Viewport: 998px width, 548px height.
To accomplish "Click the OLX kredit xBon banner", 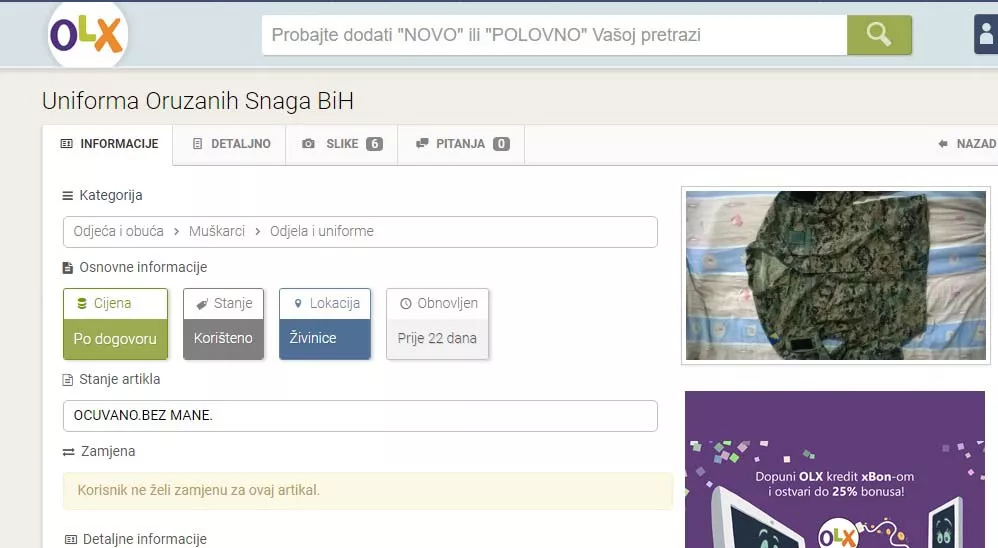I will [x=834, y=470].
